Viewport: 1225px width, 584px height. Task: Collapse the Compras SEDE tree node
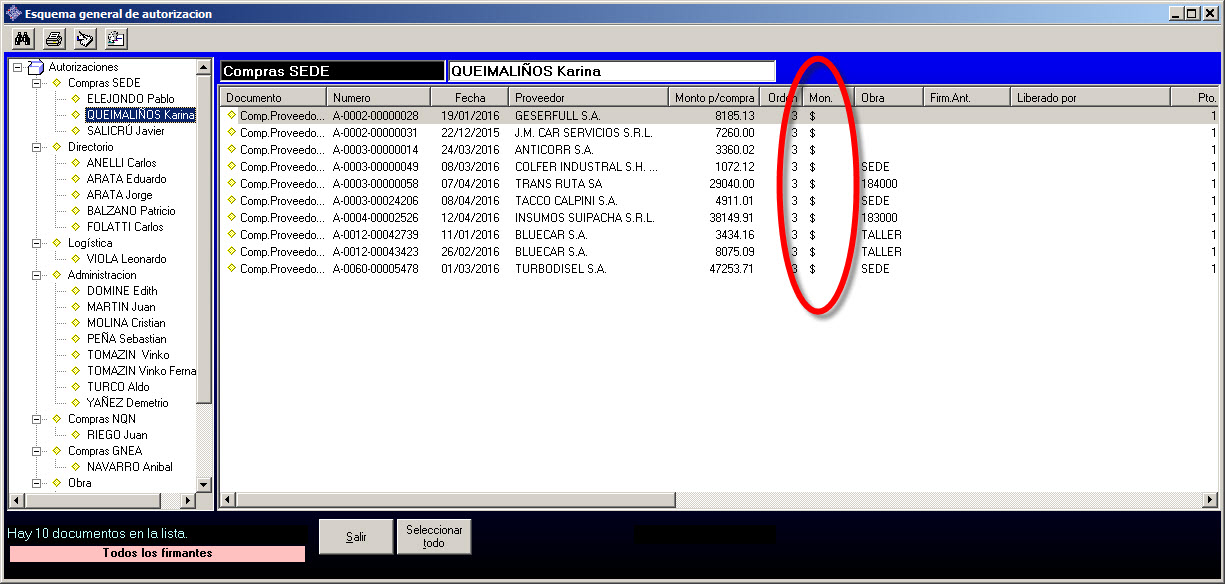click(x=37, y=83)
